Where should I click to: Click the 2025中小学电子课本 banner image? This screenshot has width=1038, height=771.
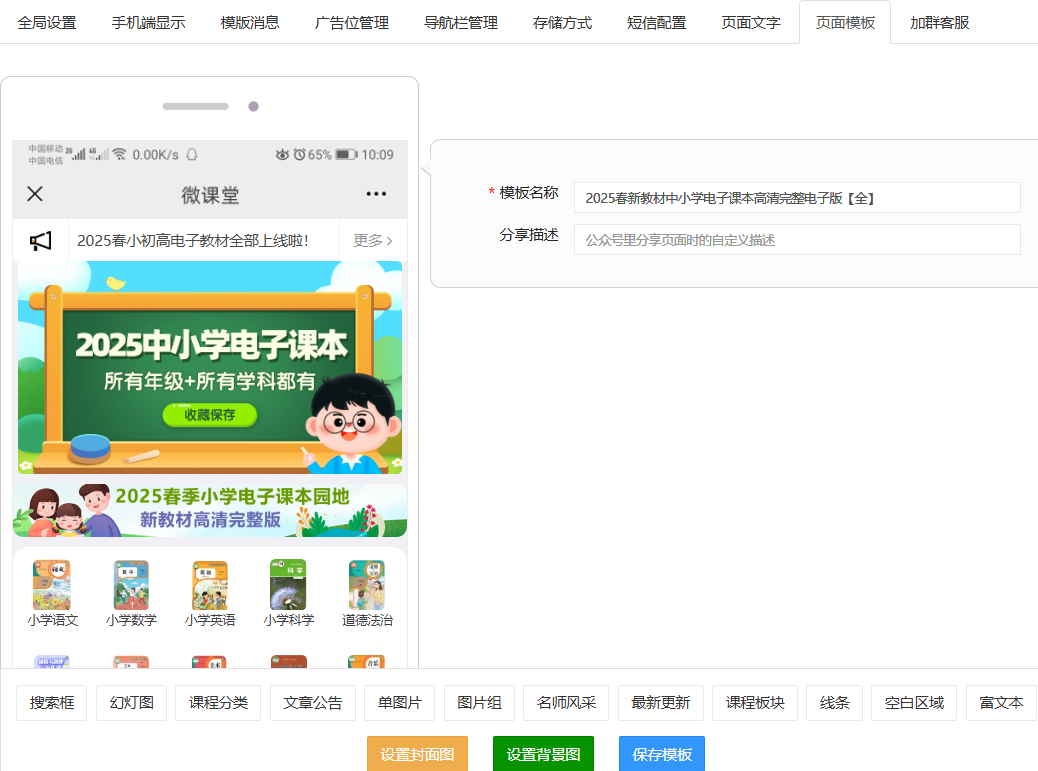coord(210,368)
